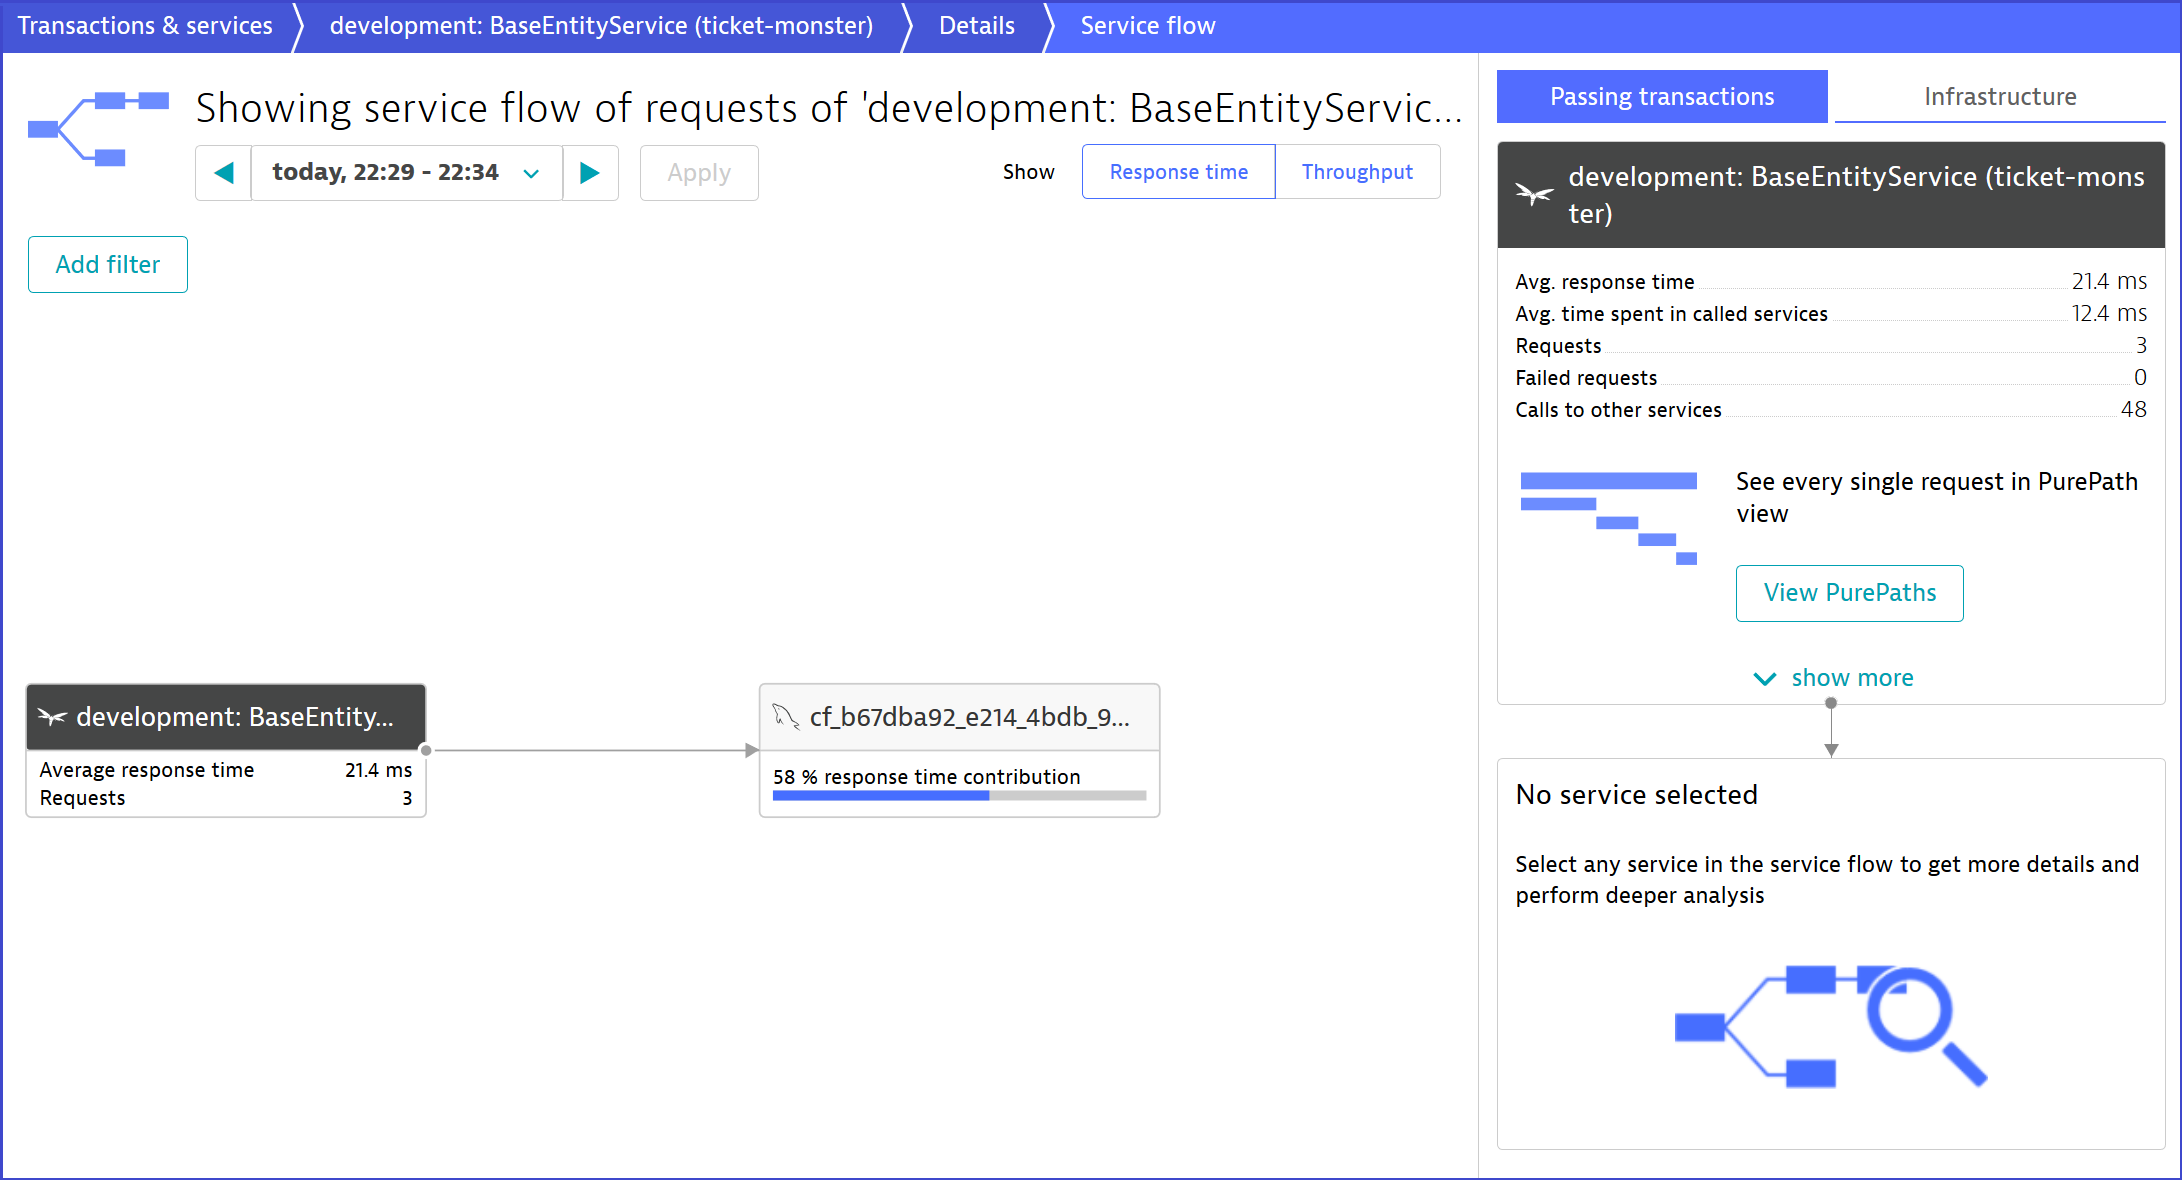Select the Passing transactions tab
Viewport: 2182px width, 1180px height.
(1661, 97)
